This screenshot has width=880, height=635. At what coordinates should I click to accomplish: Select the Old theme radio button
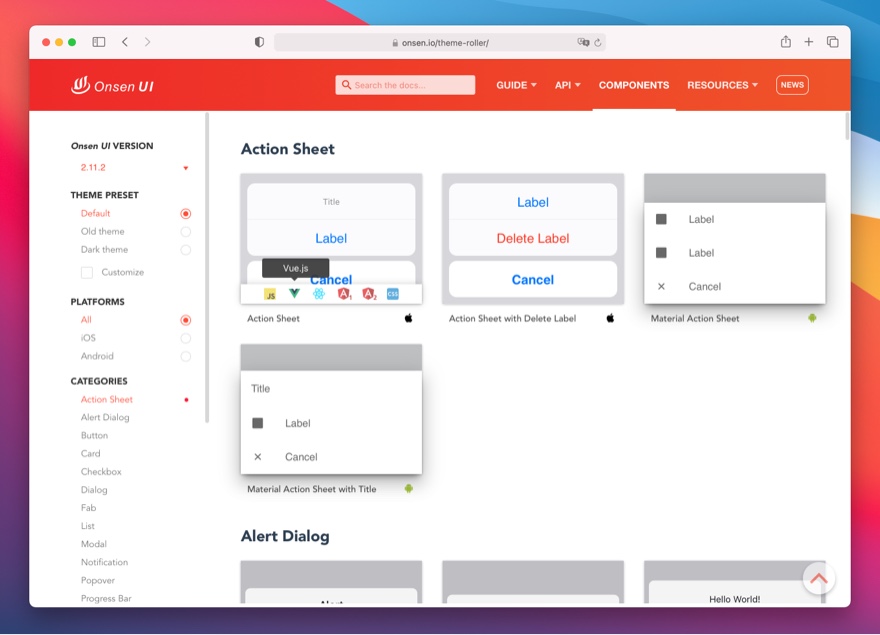click(186, 231)
